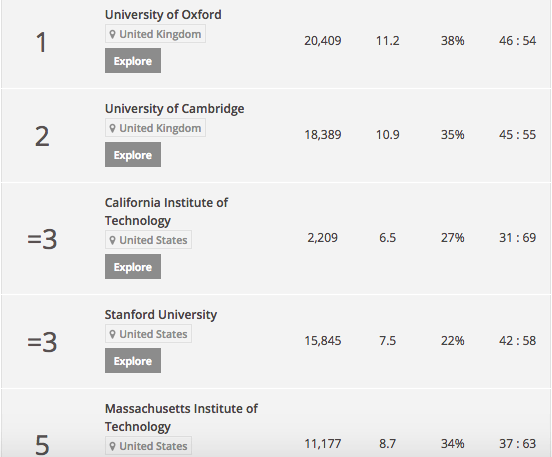Click the location pin icon in Caltech's United States tag
Screen dimensions: 552x457
tap(112, 240)
